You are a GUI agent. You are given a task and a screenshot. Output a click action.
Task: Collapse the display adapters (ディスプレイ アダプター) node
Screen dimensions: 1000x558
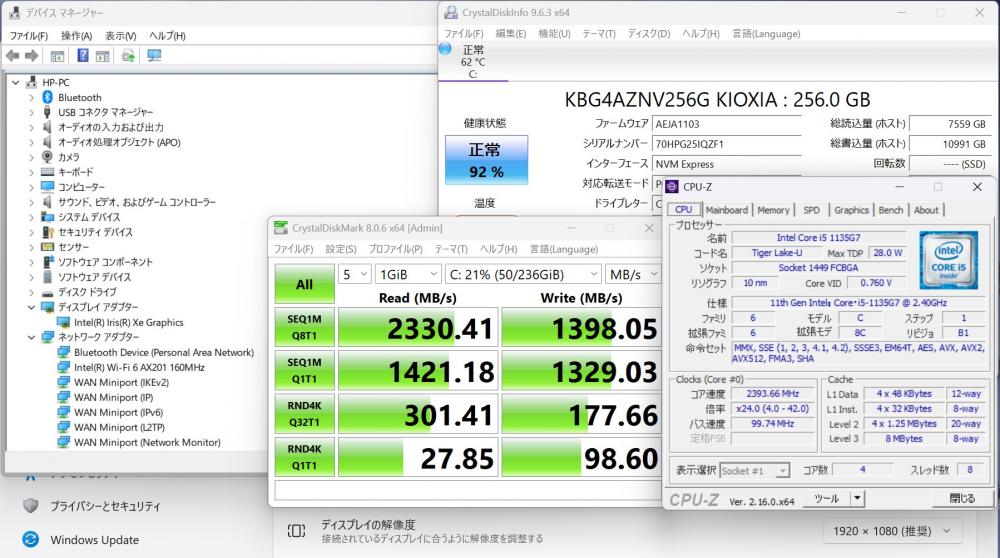click(31, 307)
